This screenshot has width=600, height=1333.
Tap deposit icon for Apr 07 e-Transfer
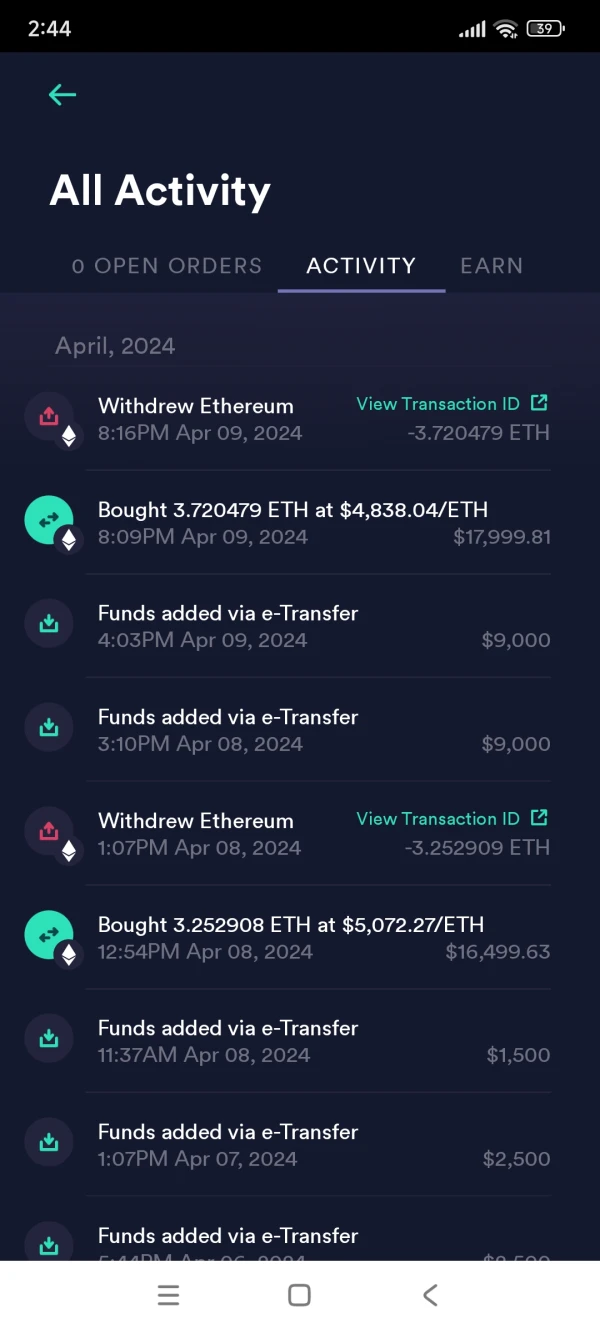(49, 1143)
